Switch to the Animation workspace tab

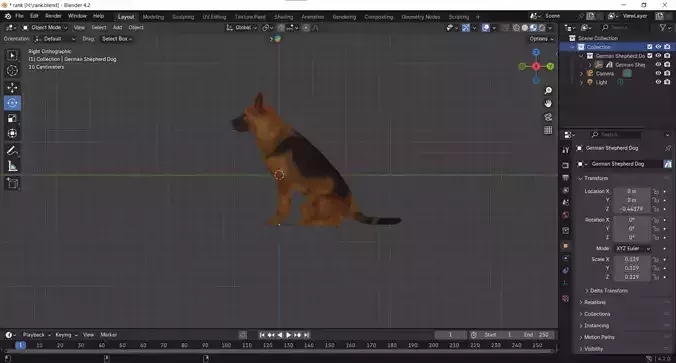point(313,17)
